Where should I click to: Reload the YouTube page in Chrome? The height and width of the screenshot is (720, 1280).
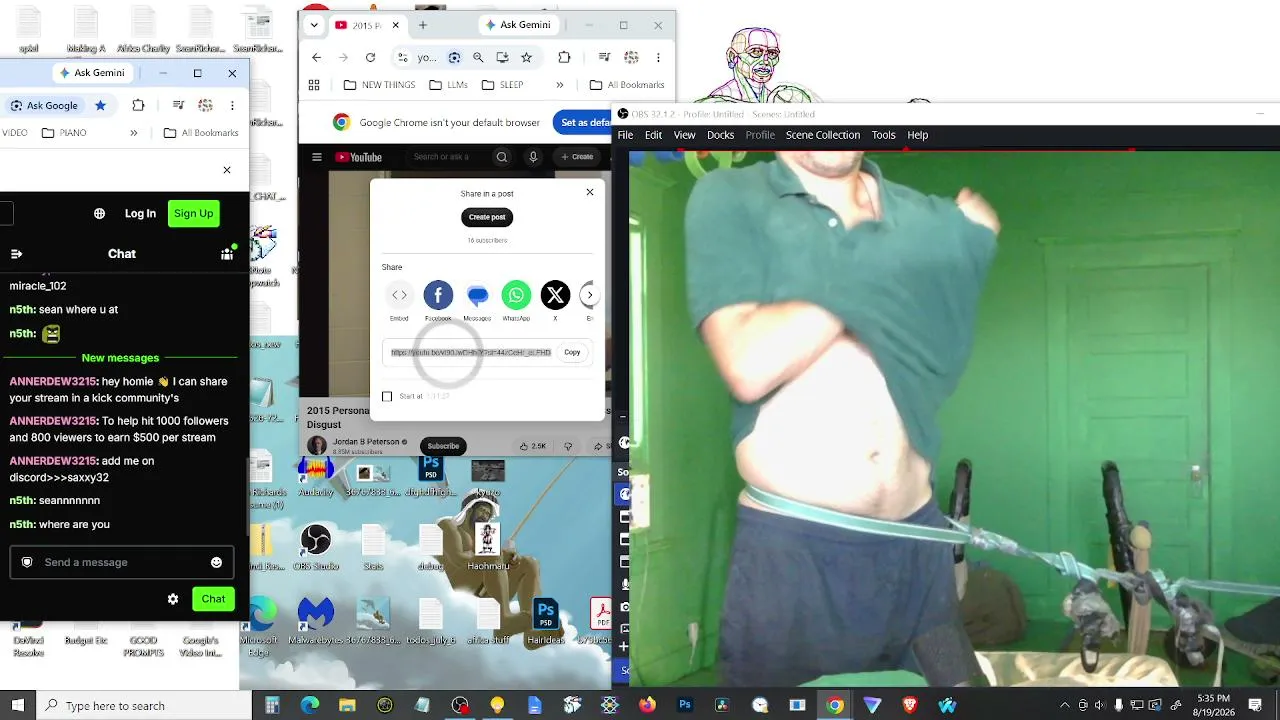pyautogui.click(x=370, y=58)
